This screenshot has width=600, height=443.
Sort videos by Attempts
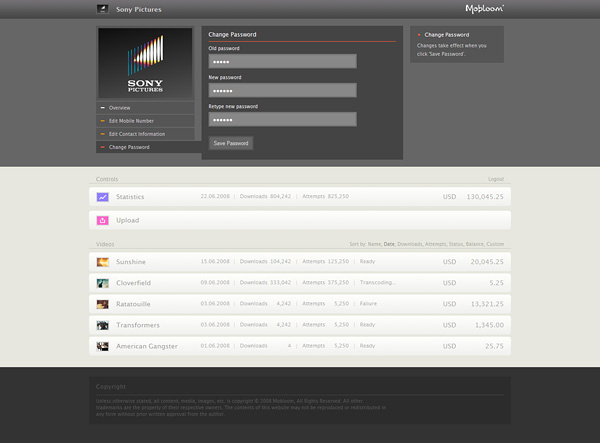click(435, 244)
